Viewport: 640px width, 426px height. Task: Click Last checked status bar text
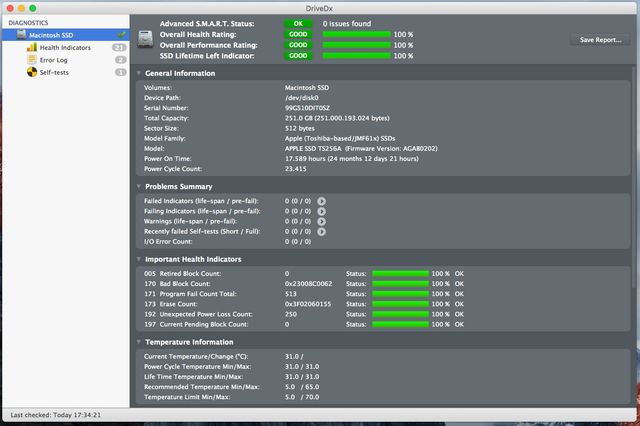pyautogui.click(x=56, y=415)
